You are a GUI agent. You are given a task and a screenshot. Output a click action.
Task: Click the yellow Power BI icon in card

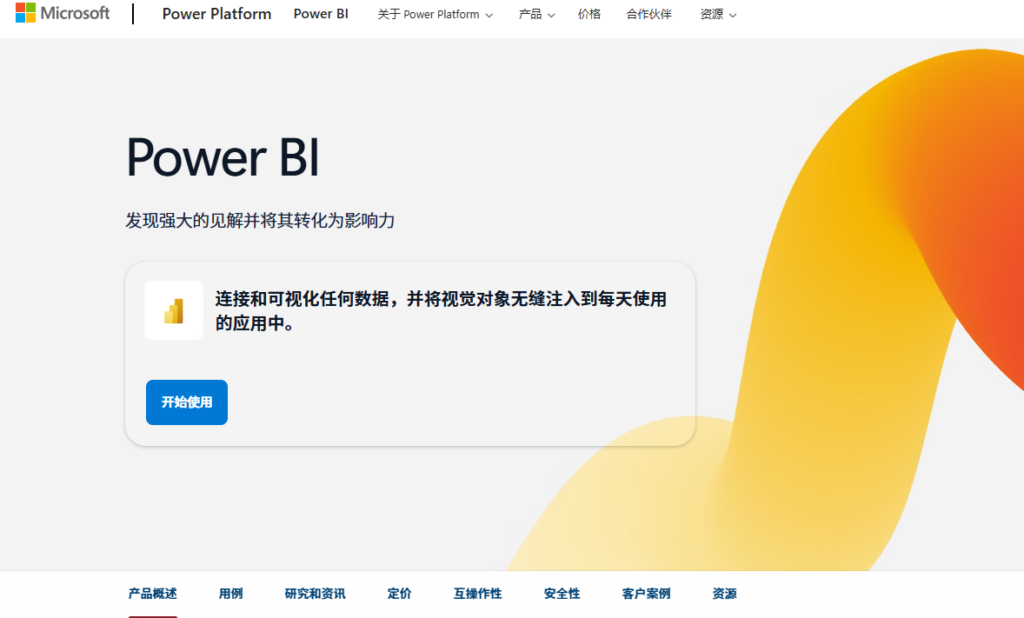click(174, 311)
